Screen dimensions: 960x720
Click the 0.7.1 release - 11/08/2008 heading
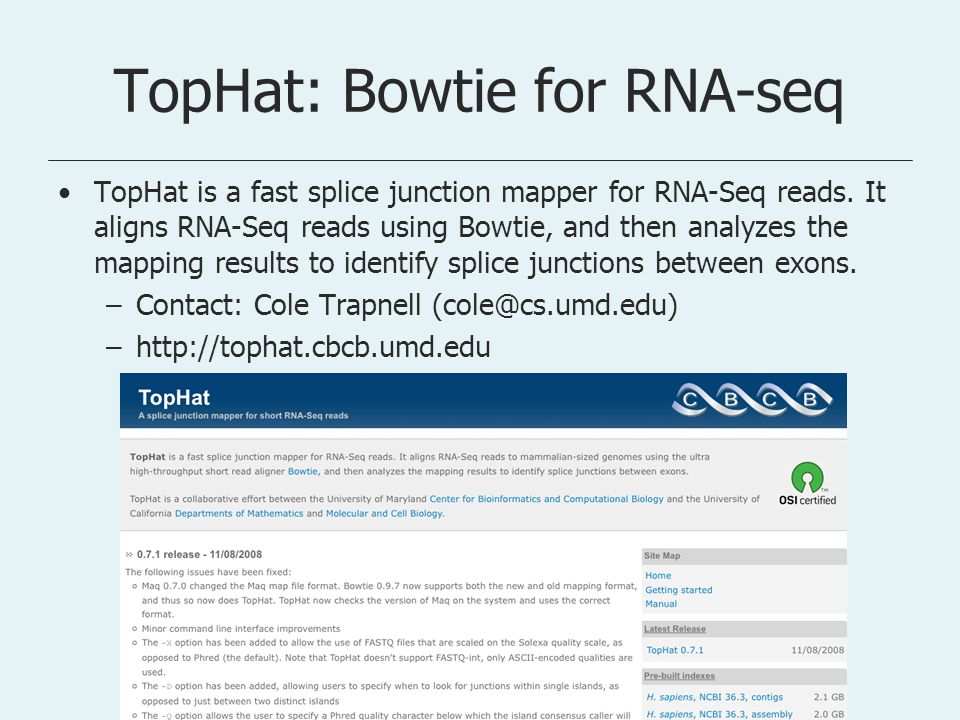coord(199,554)
